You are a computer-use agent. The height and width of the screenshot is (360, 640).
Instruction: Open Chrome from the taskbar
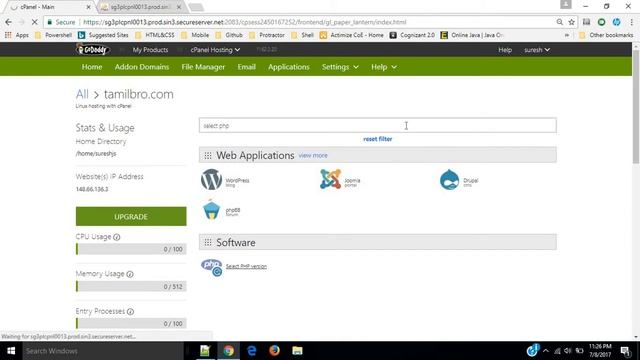229,351
